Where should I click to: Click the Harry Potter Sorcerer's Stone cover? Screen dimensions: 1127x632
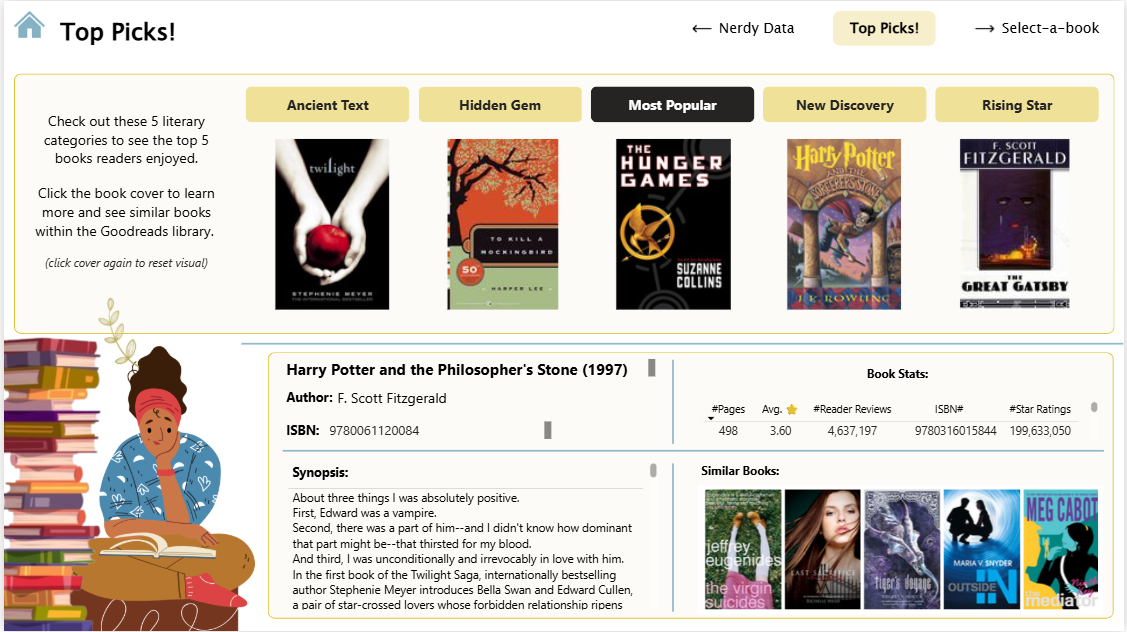844,224
